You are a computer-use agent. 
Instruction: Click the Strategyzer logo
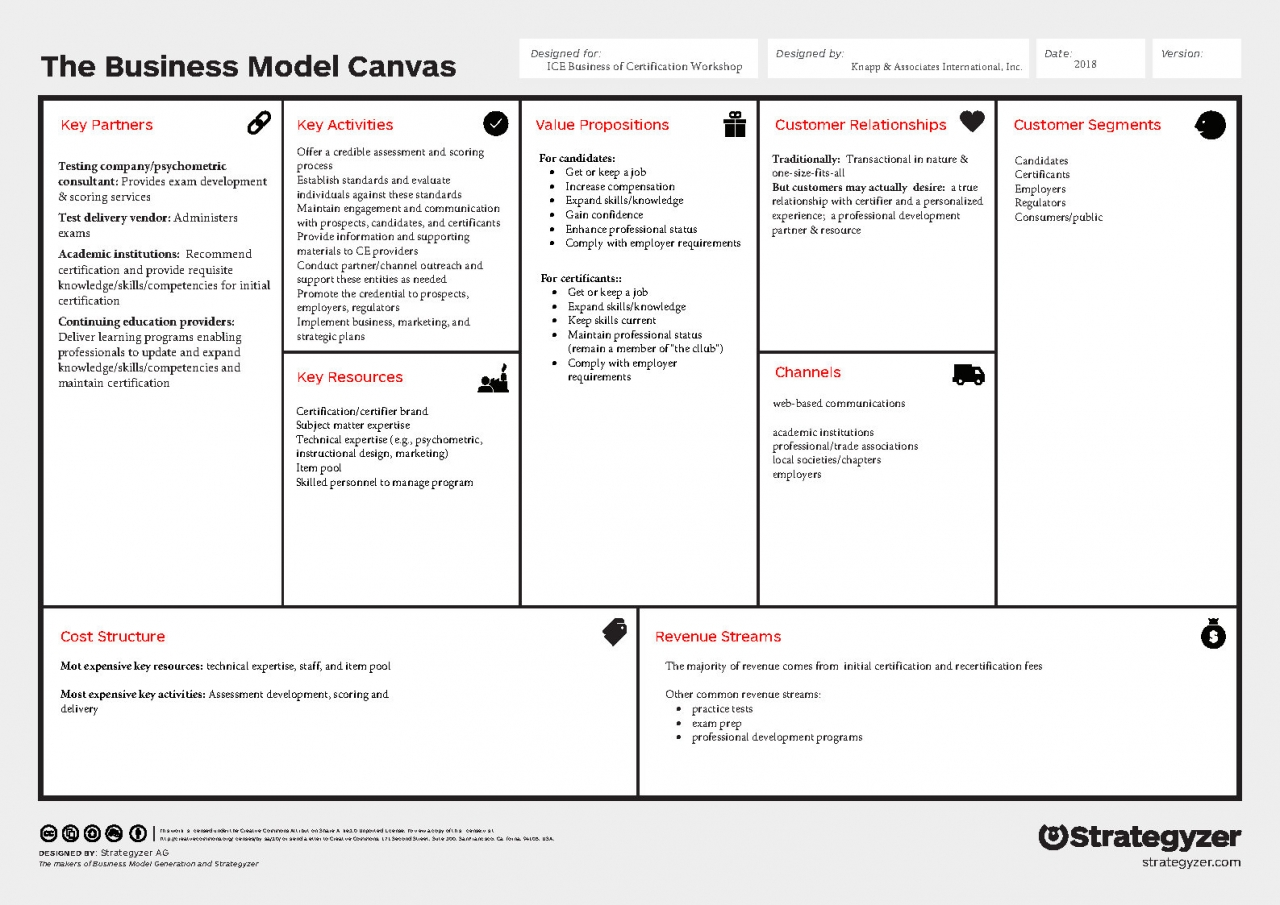(x=1140, y=837)
